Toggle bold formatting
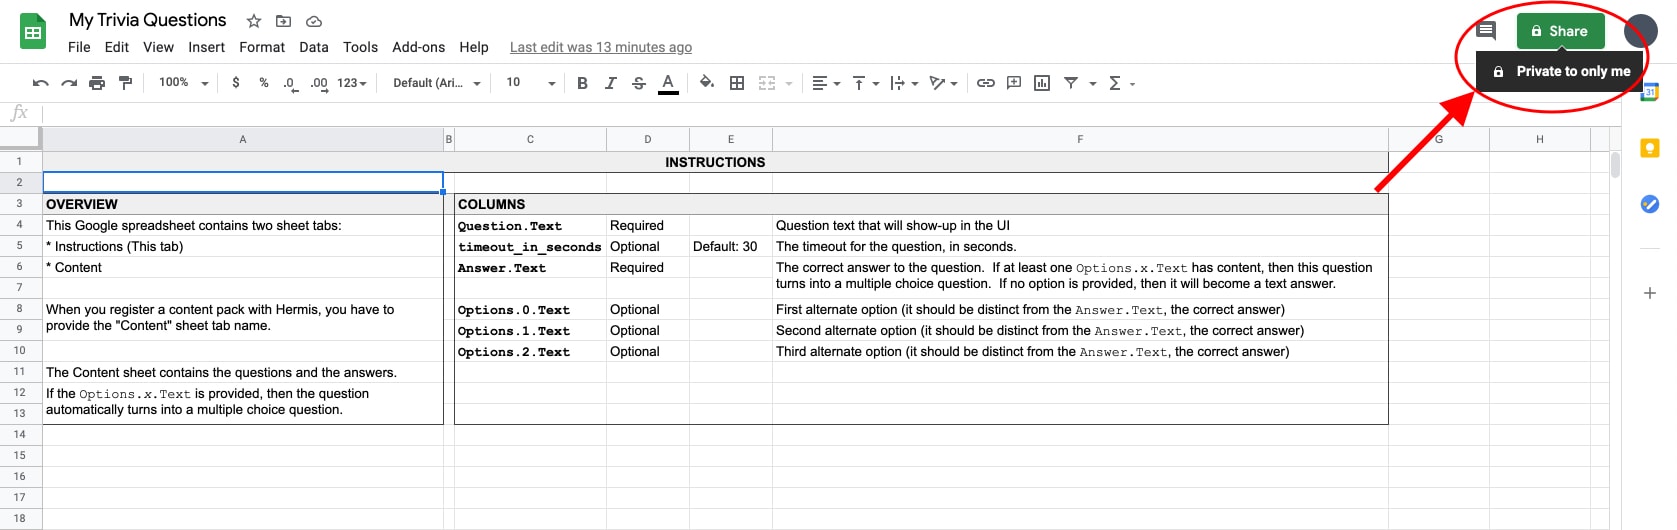Image resolution: width=1677 pixels, height=530 pixels. point(582,83)
